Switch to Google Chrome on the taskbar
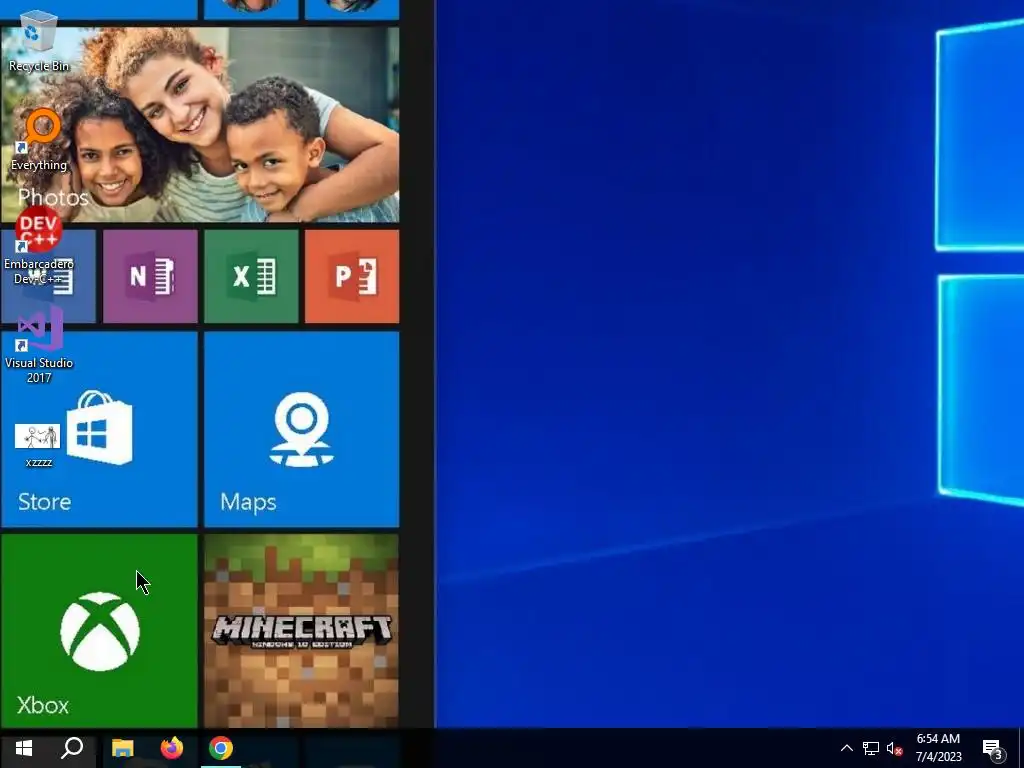 (221, 748)
